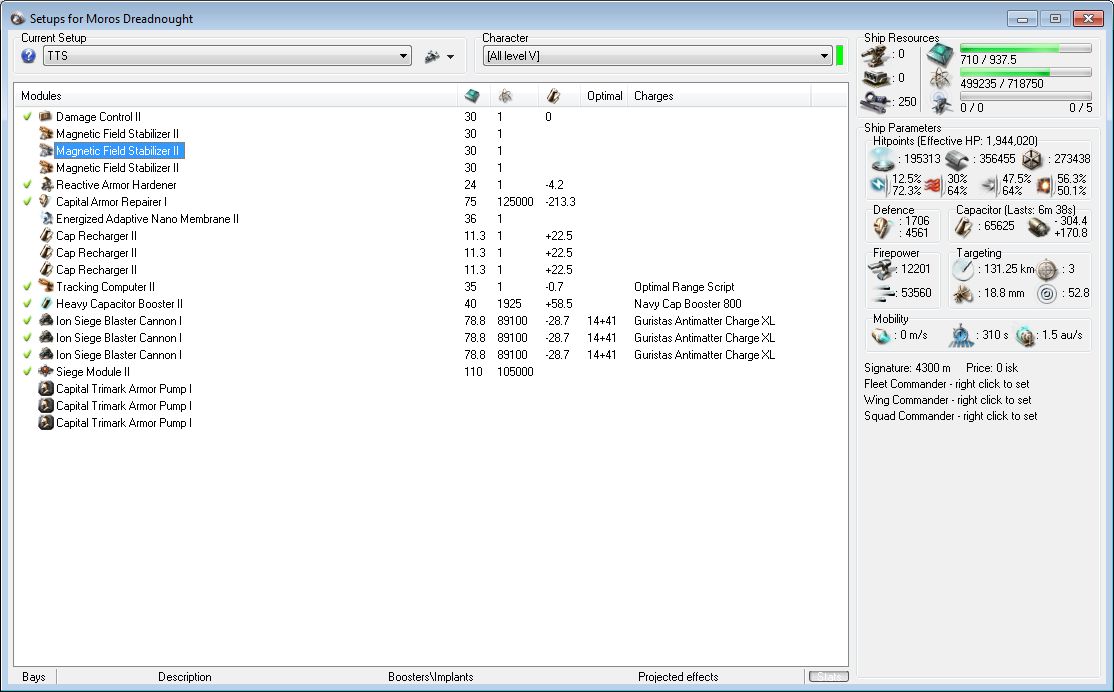Image resolution: width=1114 pixels, height=692 pixels.
Task: Click the Navy Cap Booster 800 charge
Action: 687,304
